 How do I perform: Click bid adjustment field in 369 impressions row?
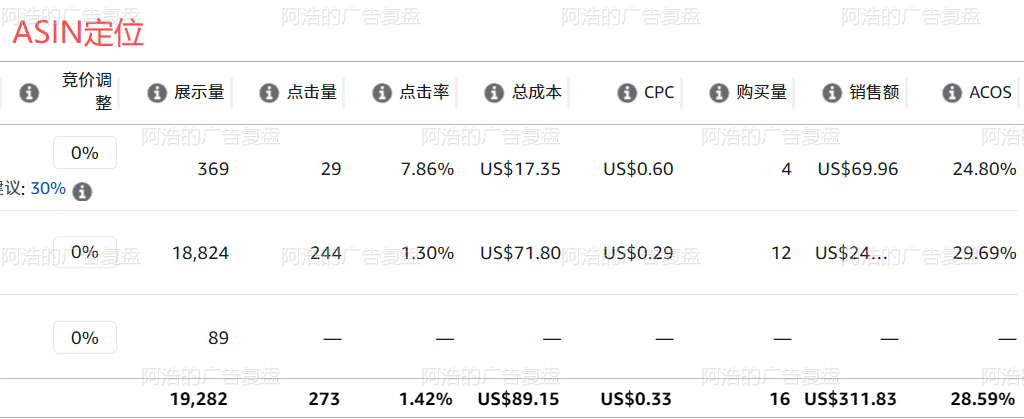coord(85,153)
